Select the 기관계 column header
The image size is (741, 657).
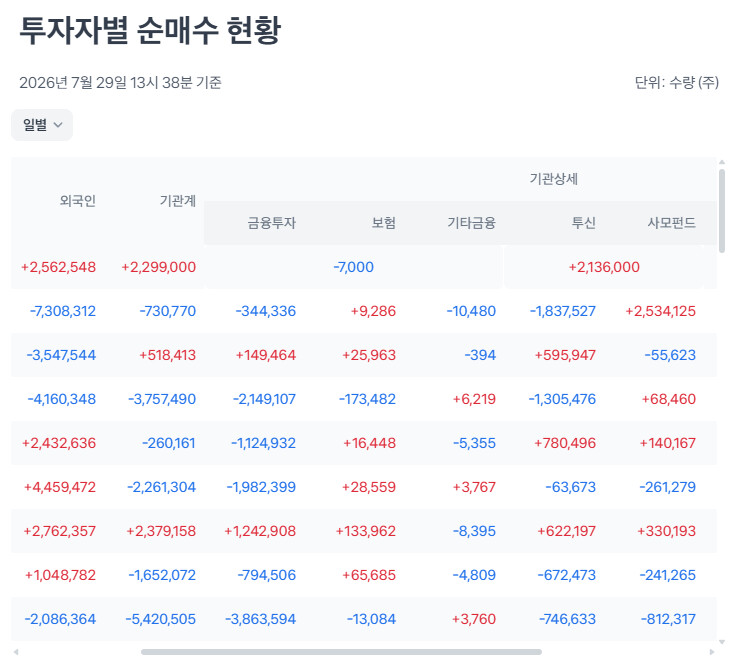178,201
